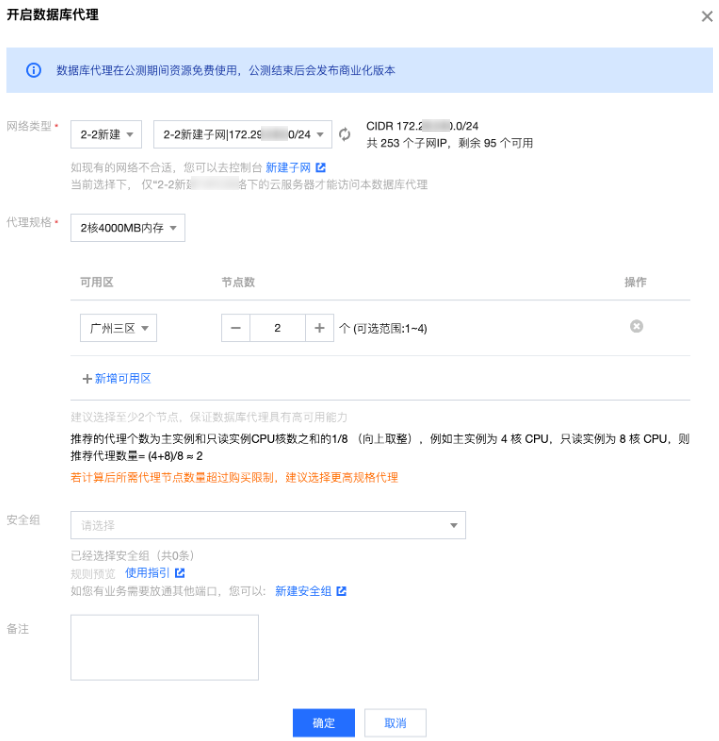The image size is (719, 741).
Task: Click the info icon in blue banner
Action: click(x=34, y=70)
